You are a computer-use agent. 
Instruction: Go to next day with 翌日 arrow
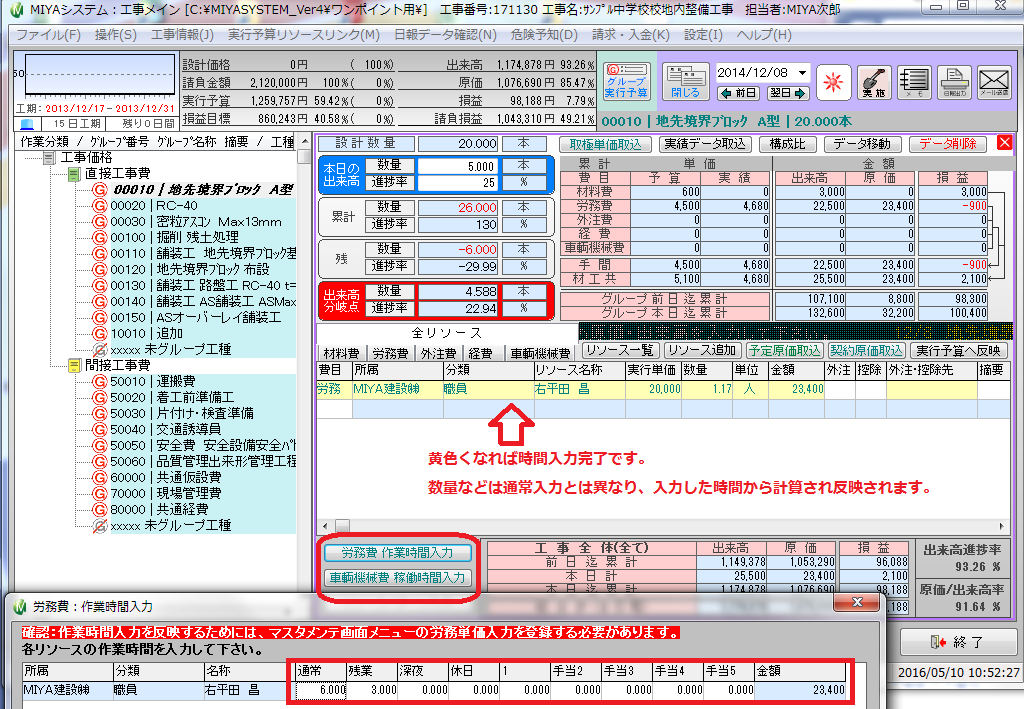pyautogui.click(x=788, y=93)
